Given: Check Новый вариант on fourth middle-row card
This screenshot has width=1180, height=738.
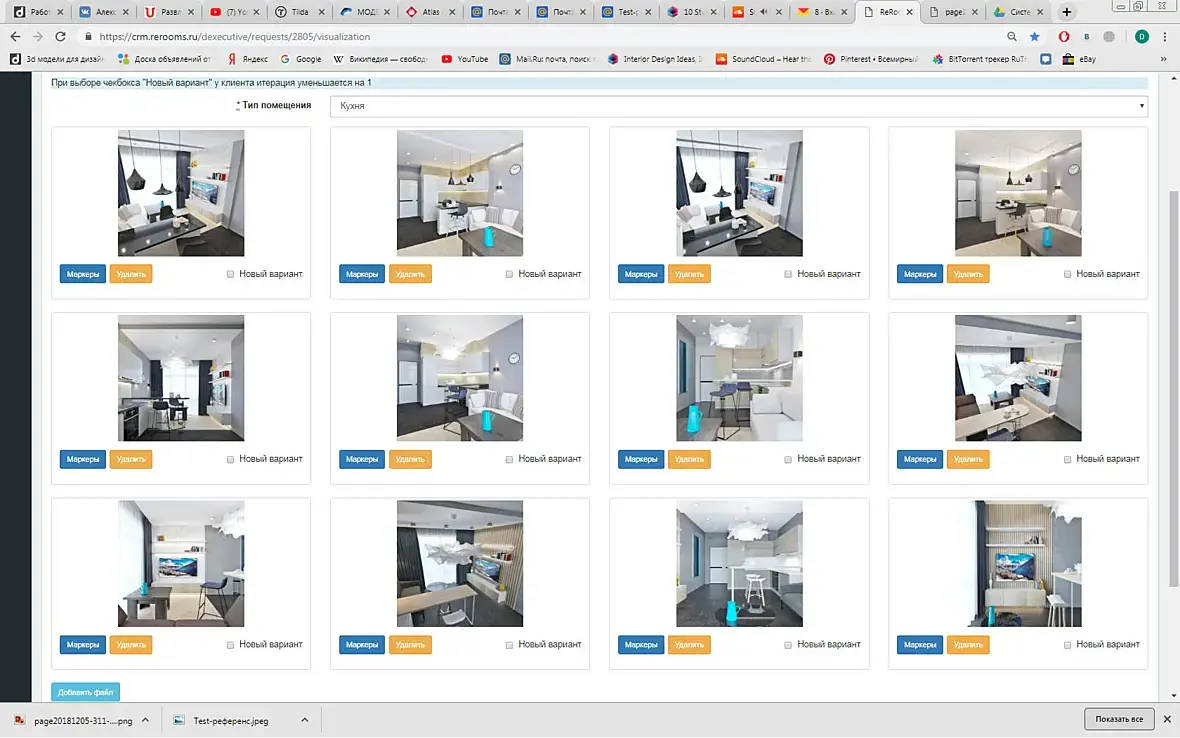Looking at the screenshot, I should (1067, 459).
